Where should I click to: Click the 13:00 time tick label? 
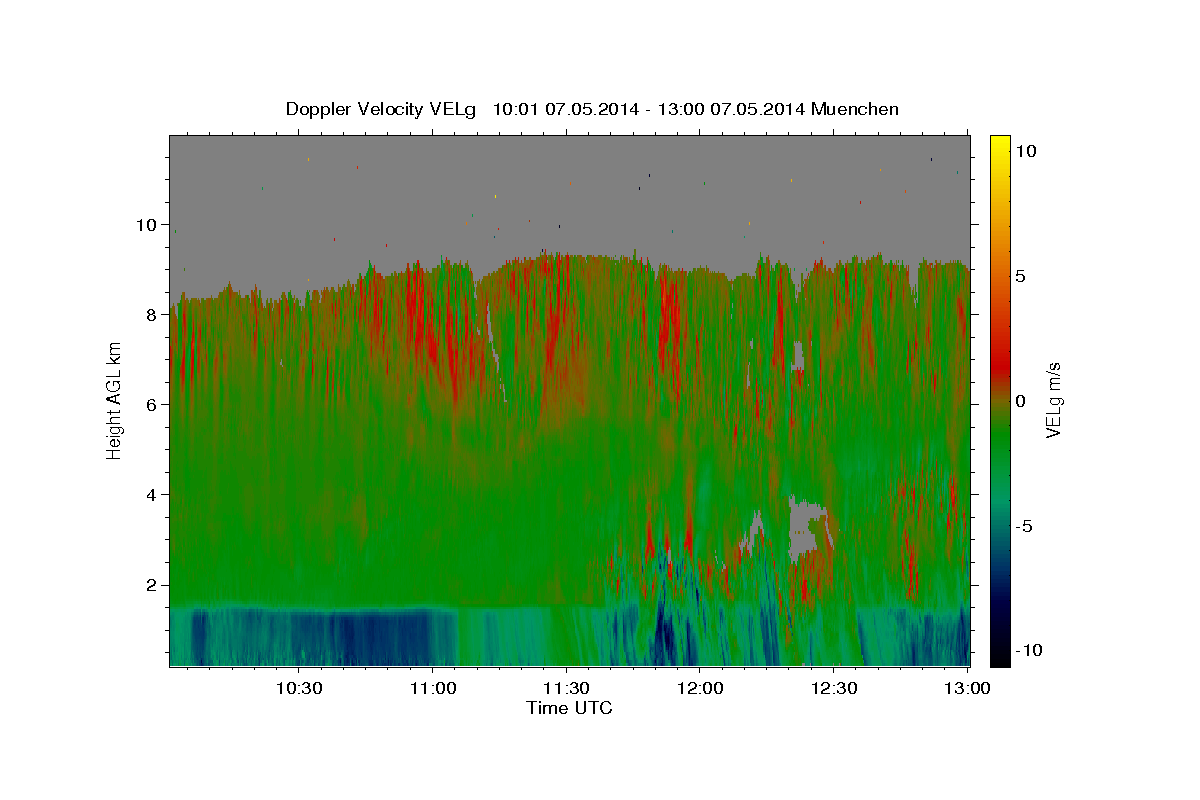tap(968, 688)
